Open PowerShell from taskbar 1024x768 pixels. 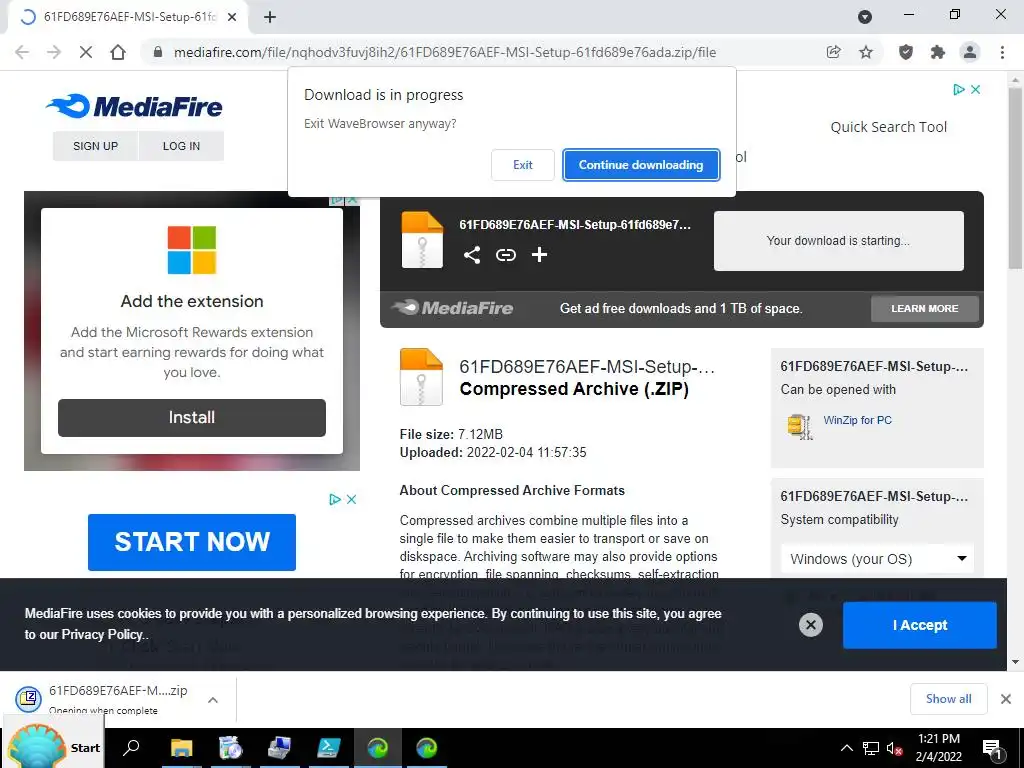[x=328, y=748]
